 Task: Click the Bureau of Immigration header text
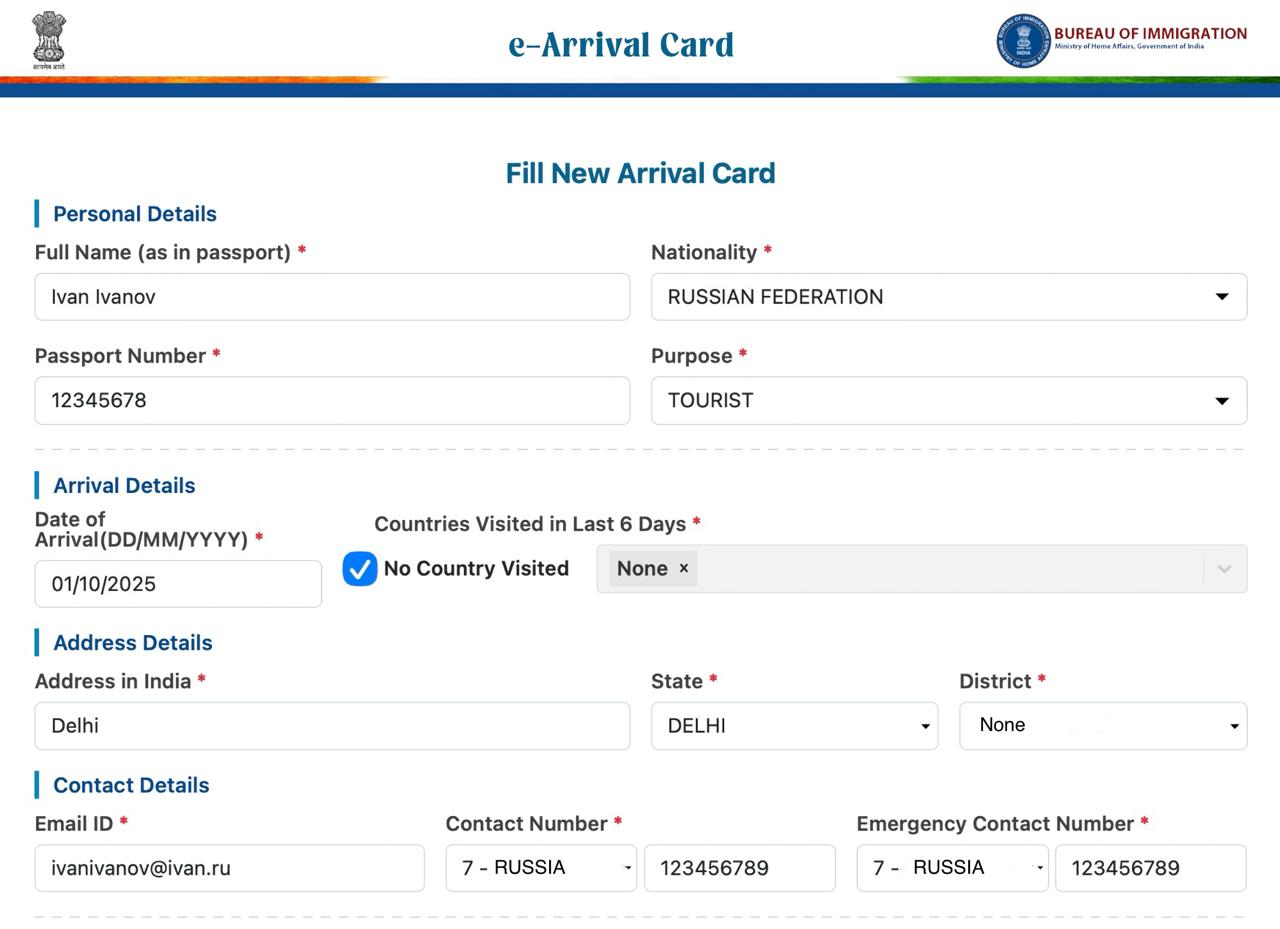coord(1150,34)
